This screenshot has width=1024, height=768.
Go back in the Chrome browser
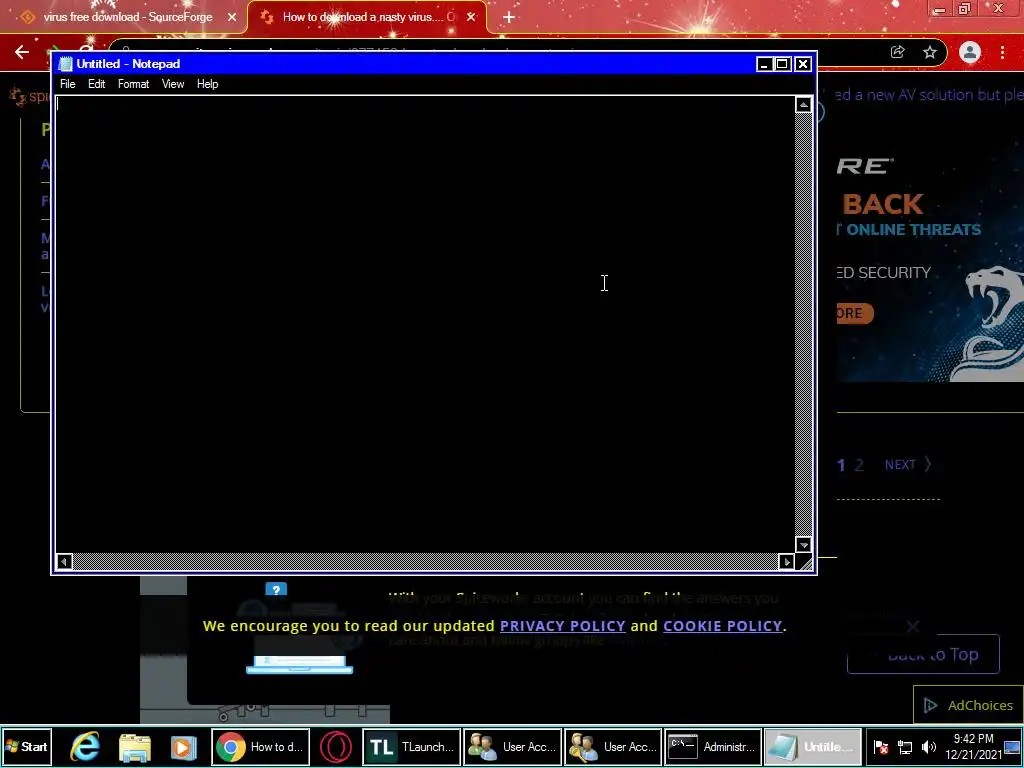click(22, 52)
